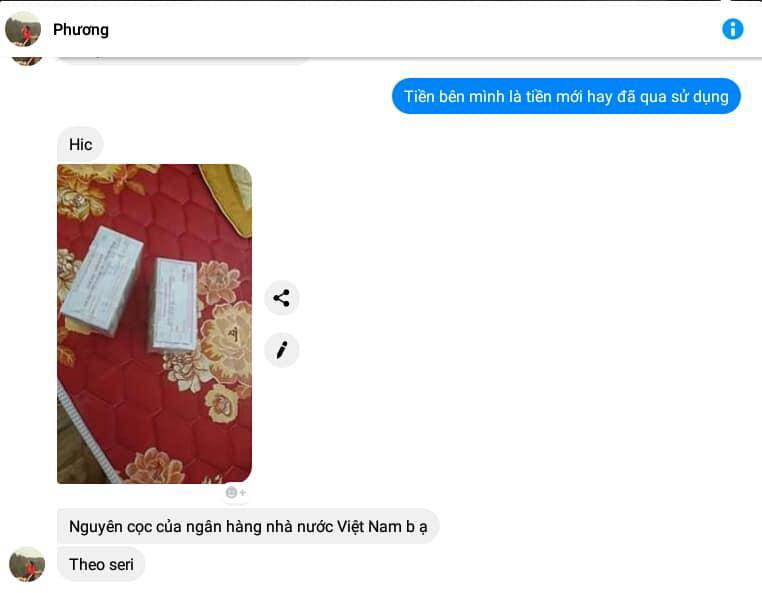Add an emoji reaction to the photo
Screen dimensions: 762x593
236,492
